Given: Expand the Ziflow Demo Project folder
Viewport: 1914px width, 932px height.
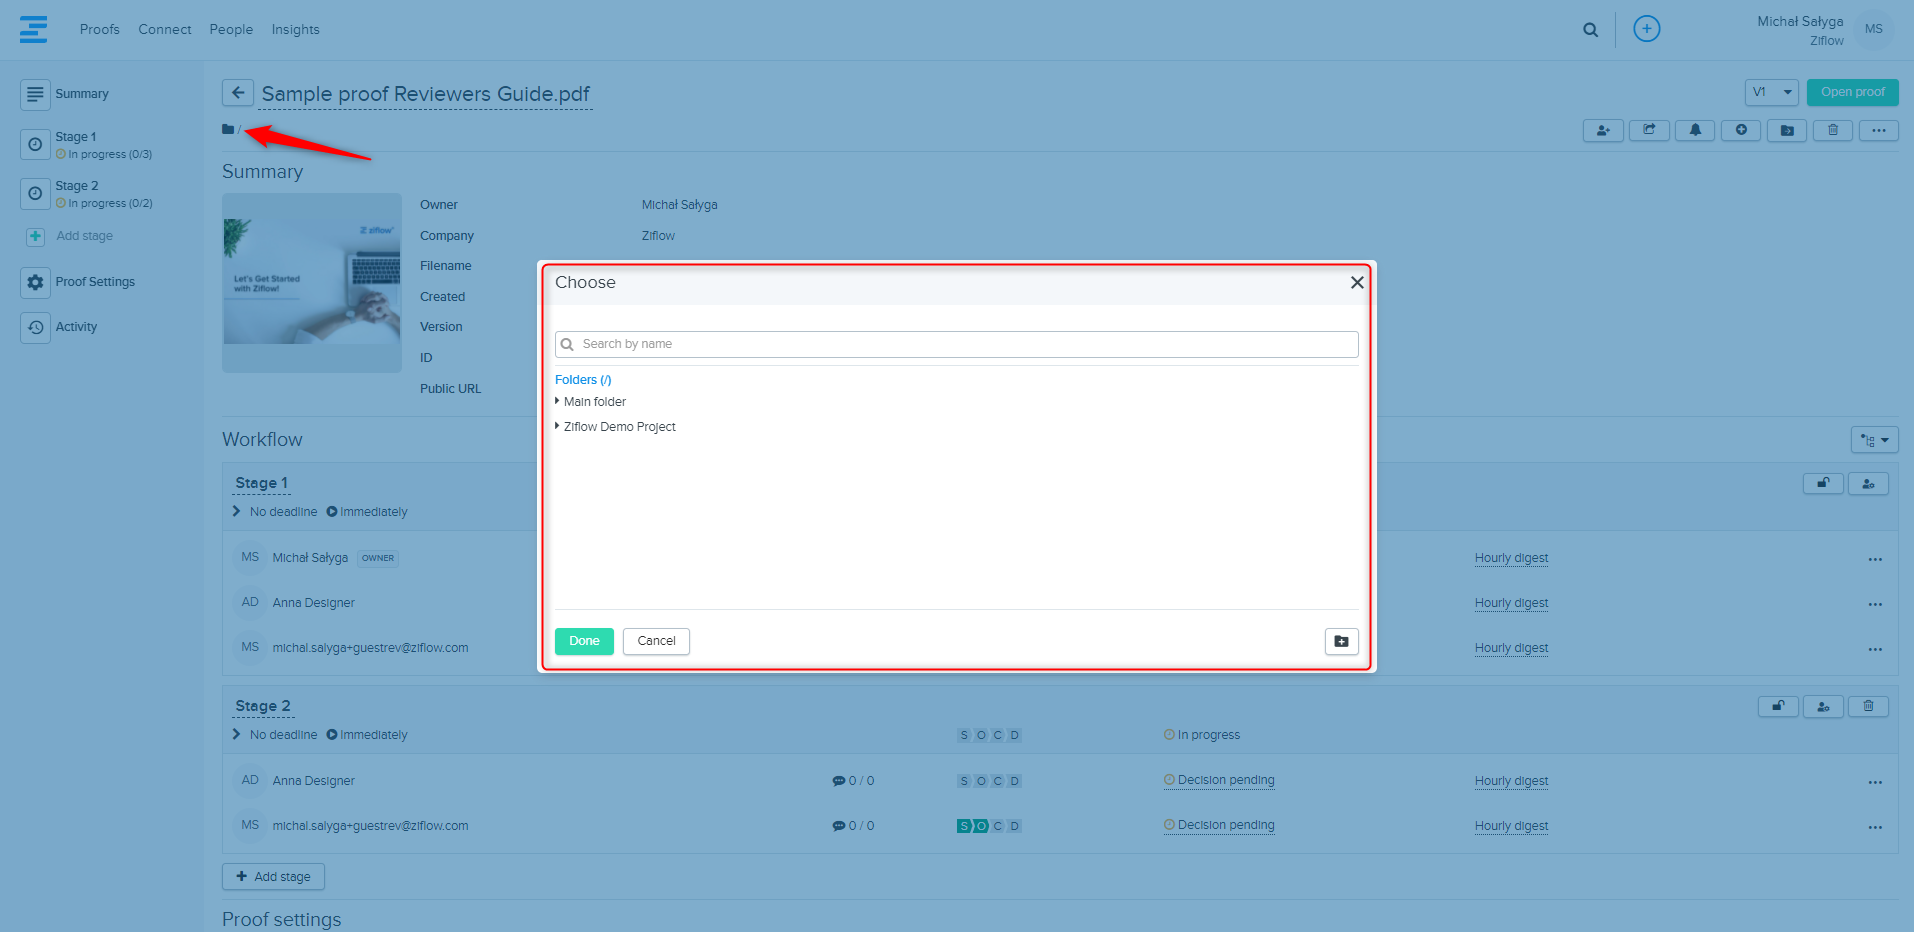Looking at the screenshot, I should pos(558,426).
